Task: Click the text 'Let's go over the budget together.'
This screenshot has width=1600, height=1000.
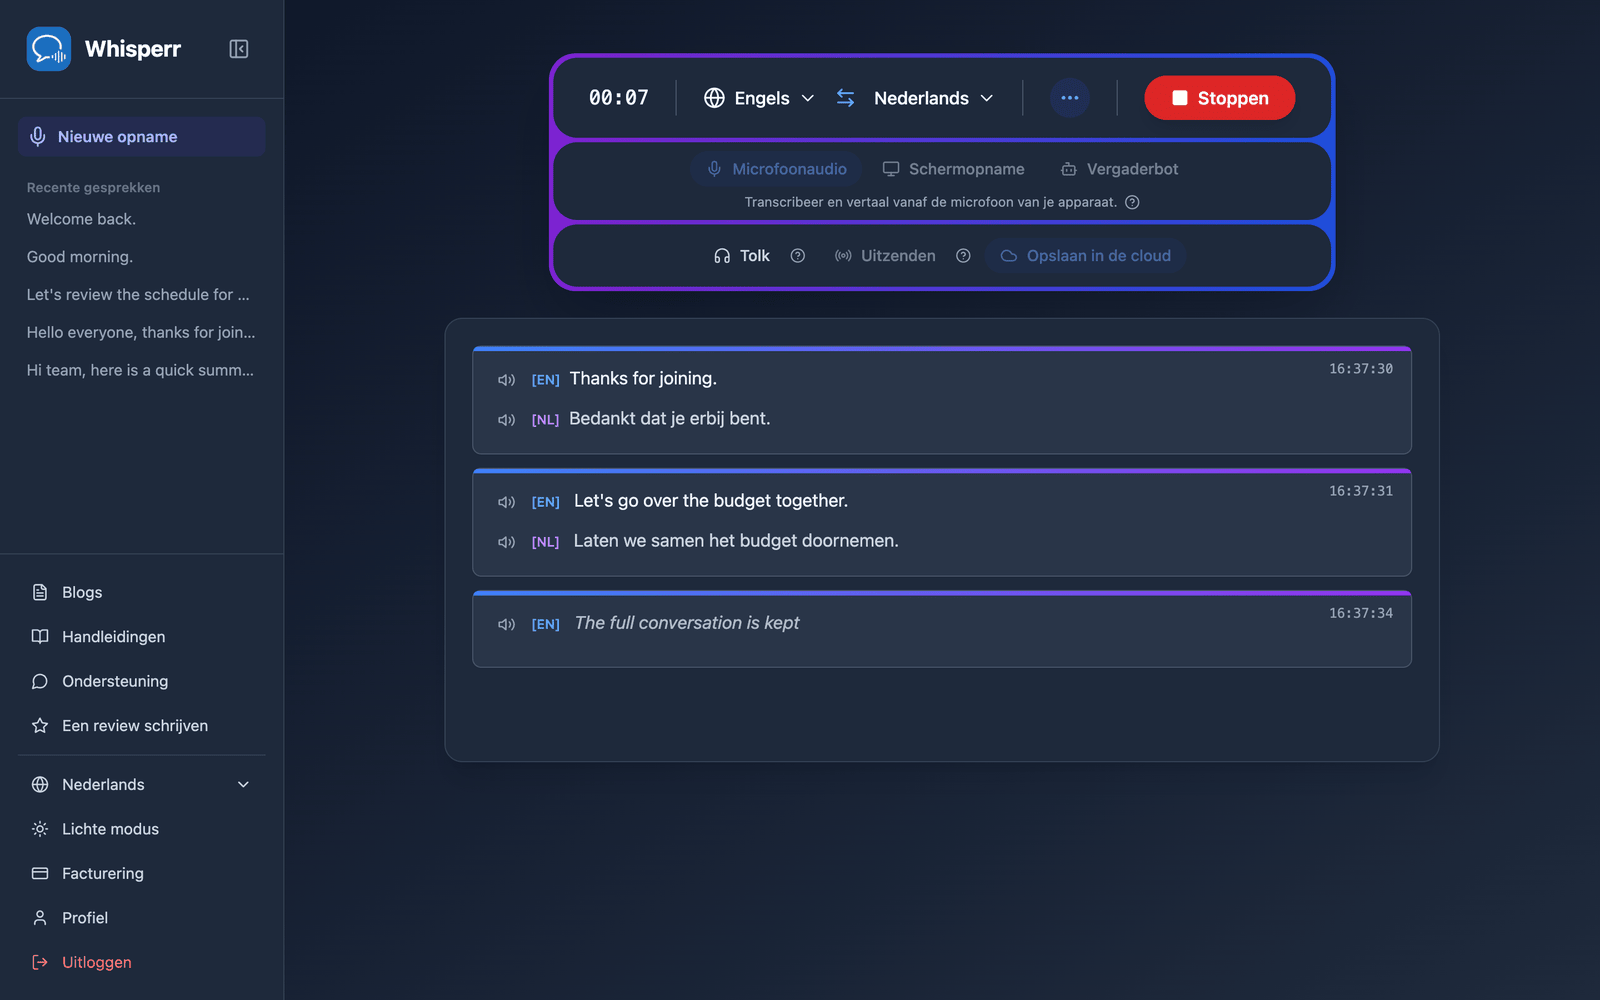Action: [x=711, y=501]
